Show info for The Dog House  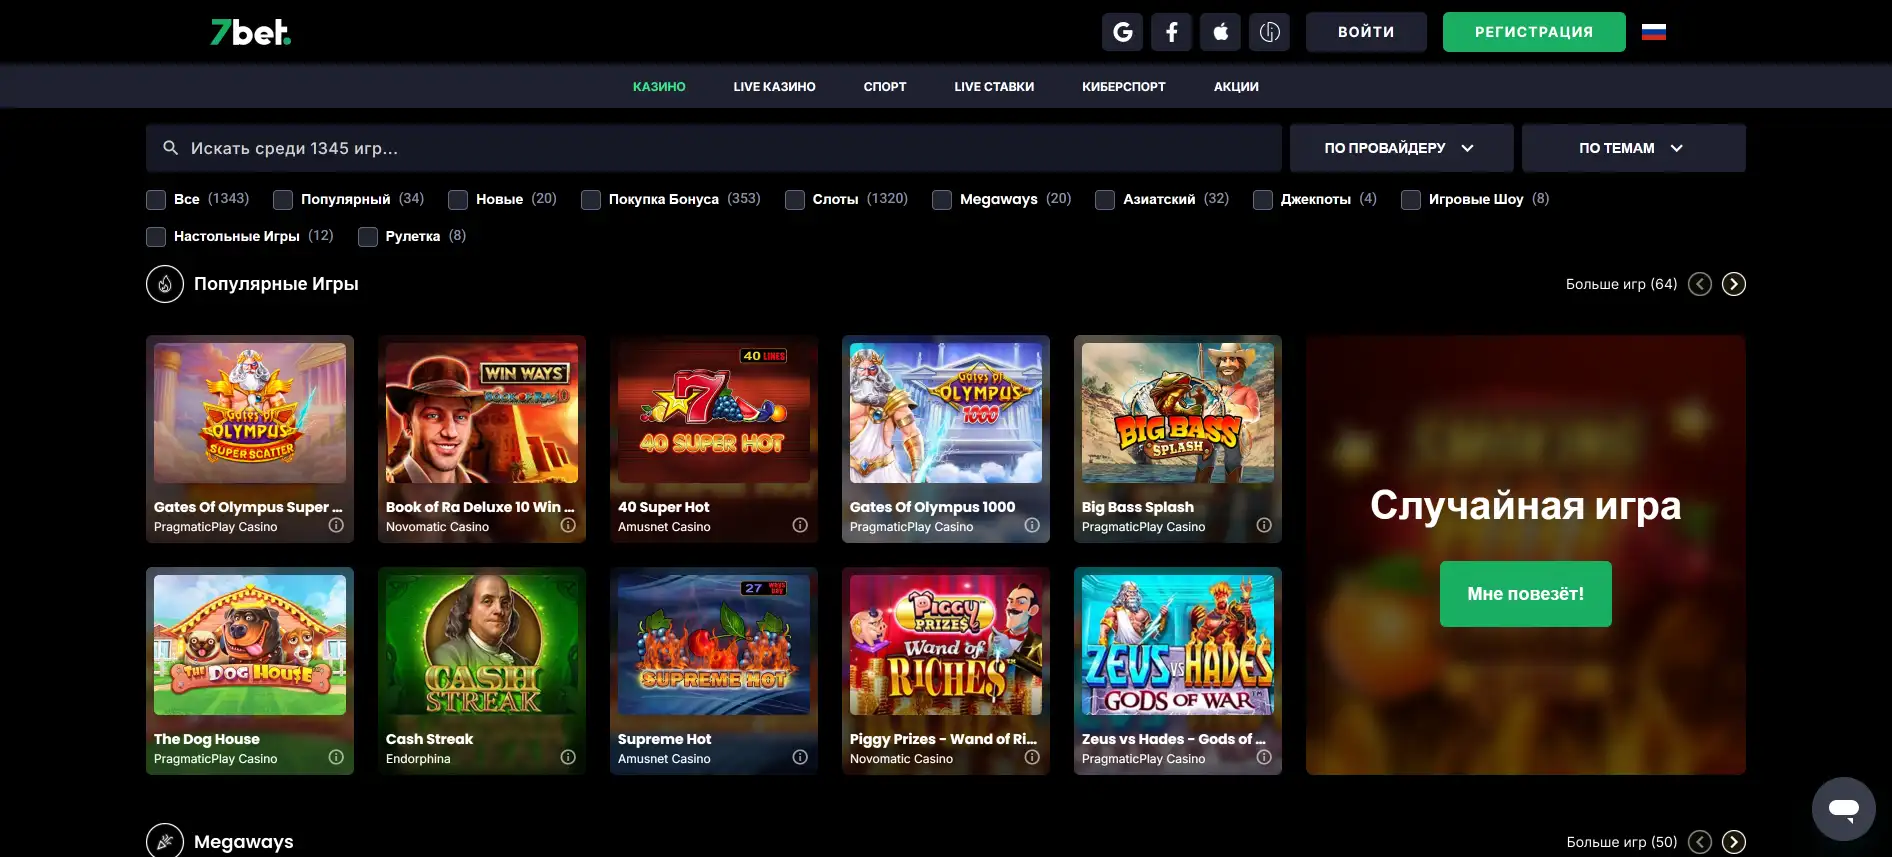(336, 757)
